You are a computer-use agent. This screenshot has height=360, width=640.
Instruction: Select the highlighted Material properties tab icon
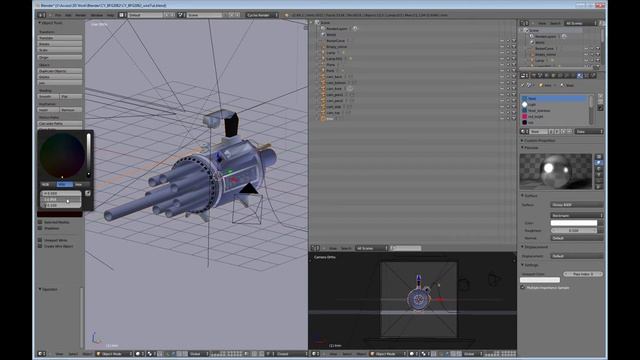click(580, 76)
